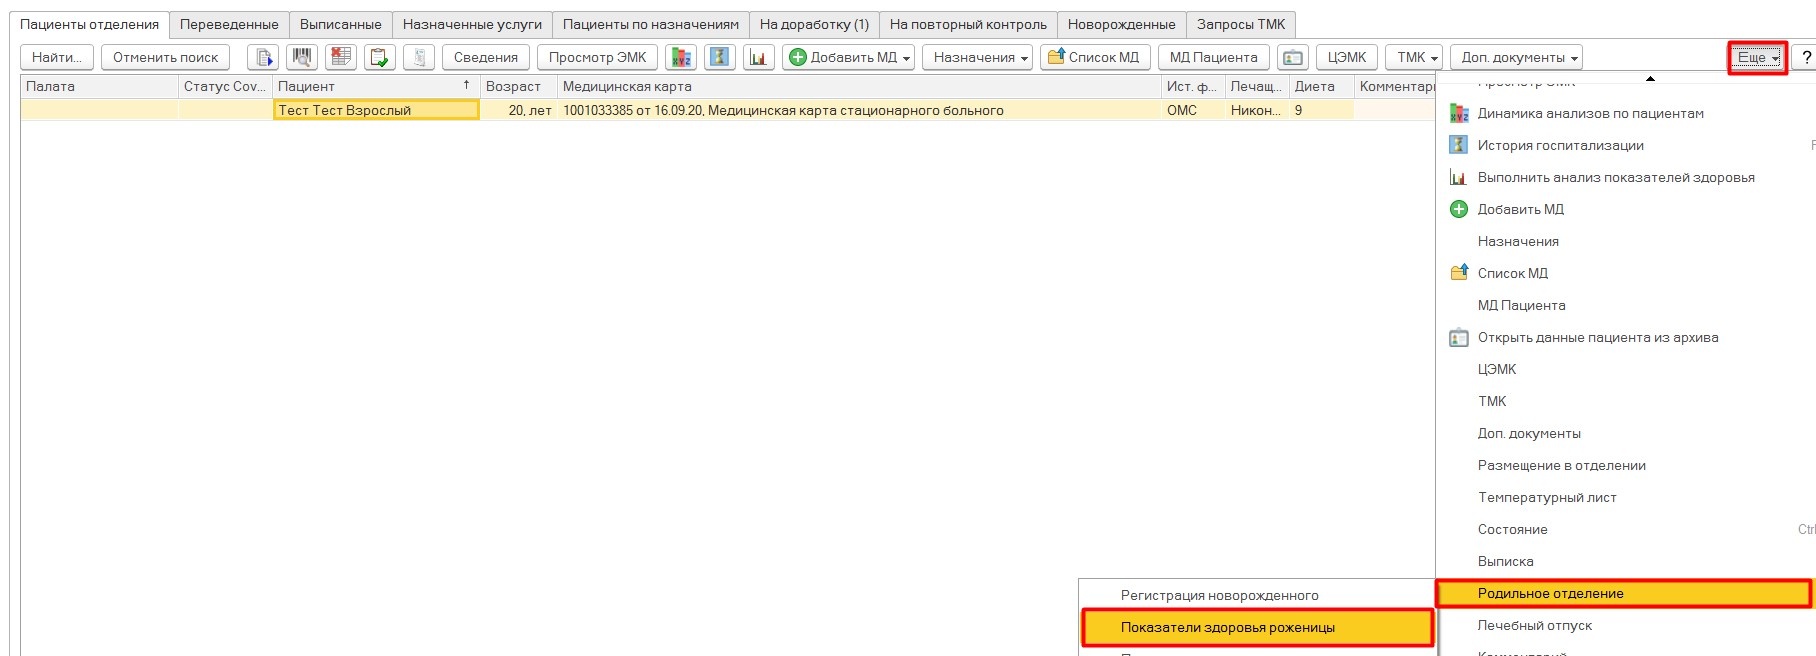Choose Температурный лист in the menu
This screenshot has width=1816, height=656.
click(1546, 497)
